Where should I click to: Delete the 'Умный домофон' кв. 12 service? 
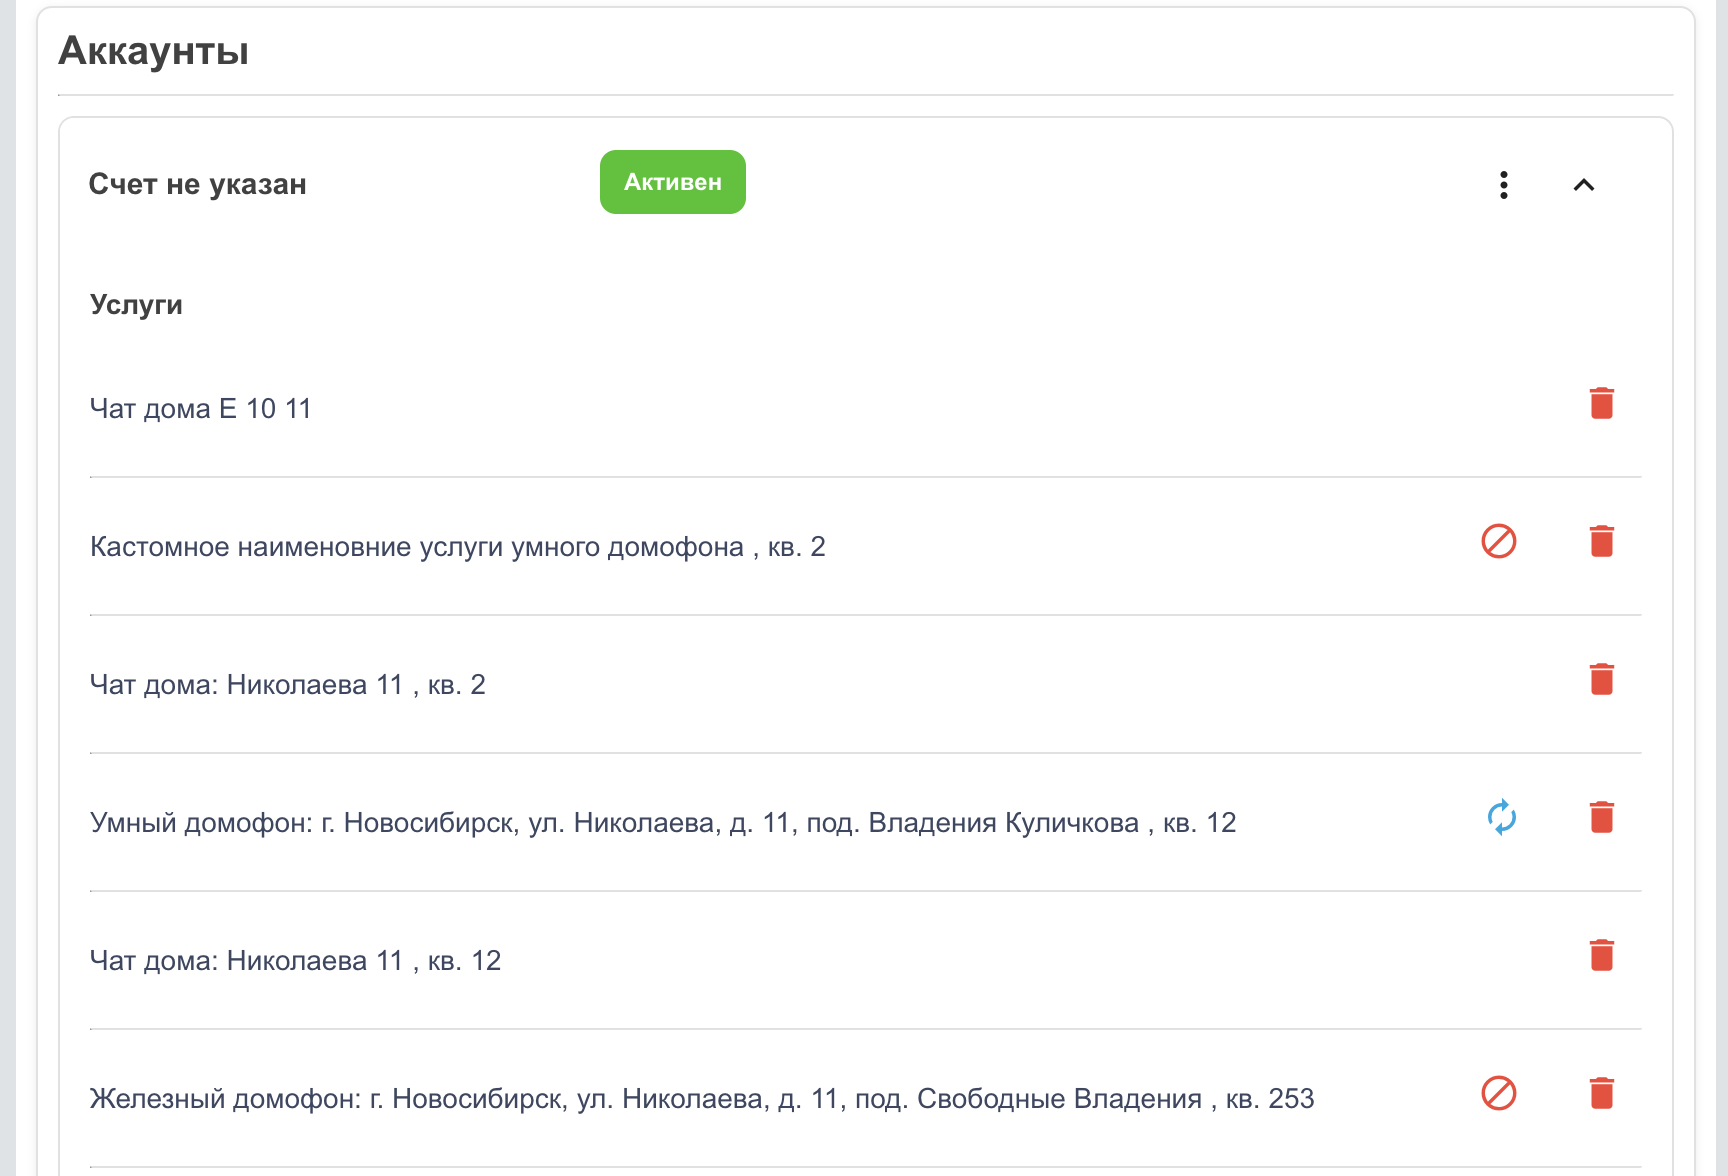1601,817
